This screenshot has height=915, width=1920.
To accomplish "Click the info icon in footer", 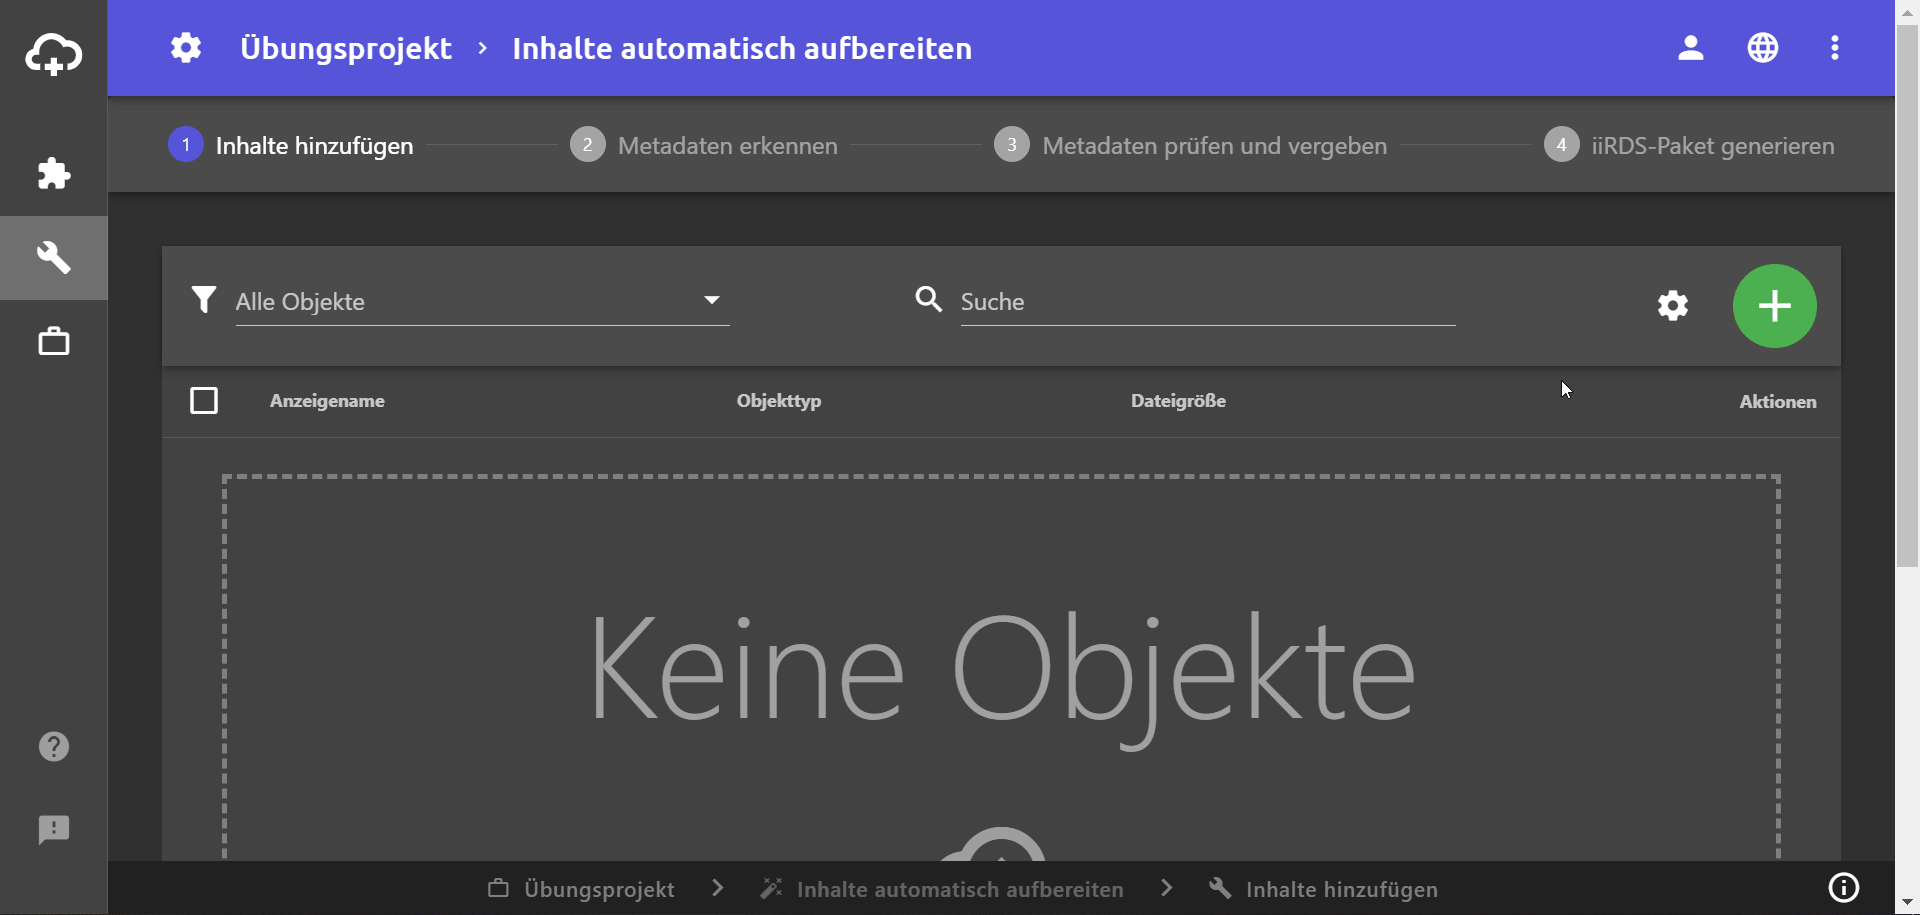I will [1844, 888].
